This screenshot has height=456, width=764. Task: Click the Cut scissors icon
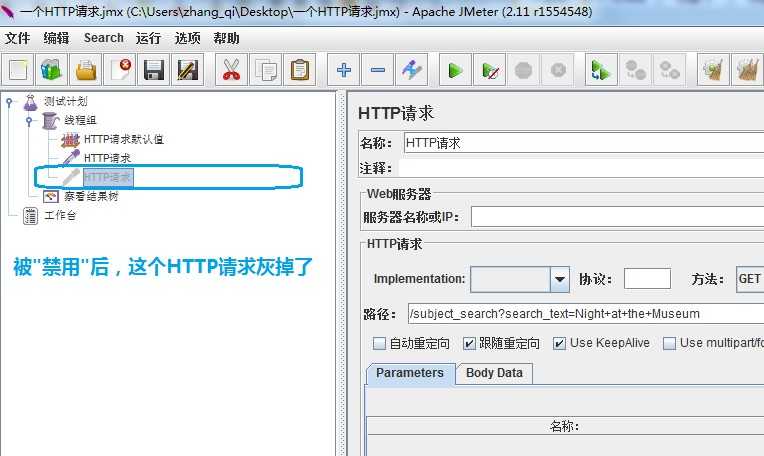(x=231, y=70)
